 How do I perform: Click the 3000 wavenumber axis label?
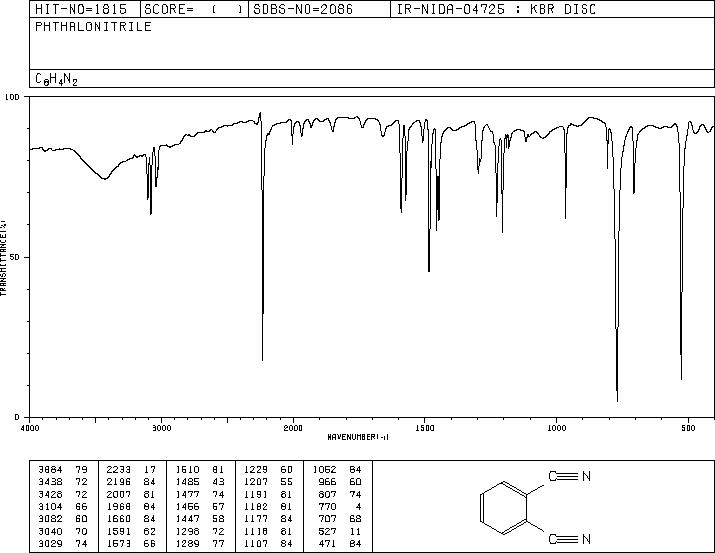[x=161, y=428]
